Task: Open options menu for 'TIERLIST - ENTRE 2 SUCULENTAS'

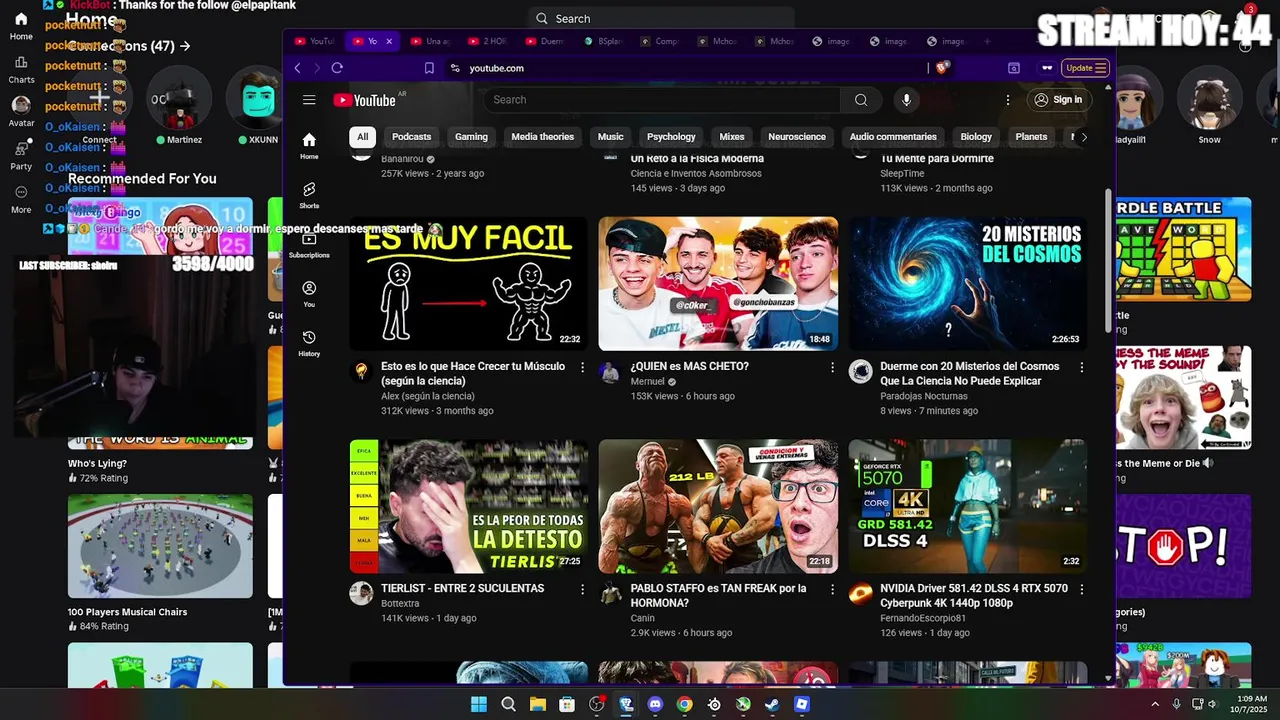Action: (x=582, y=590)
